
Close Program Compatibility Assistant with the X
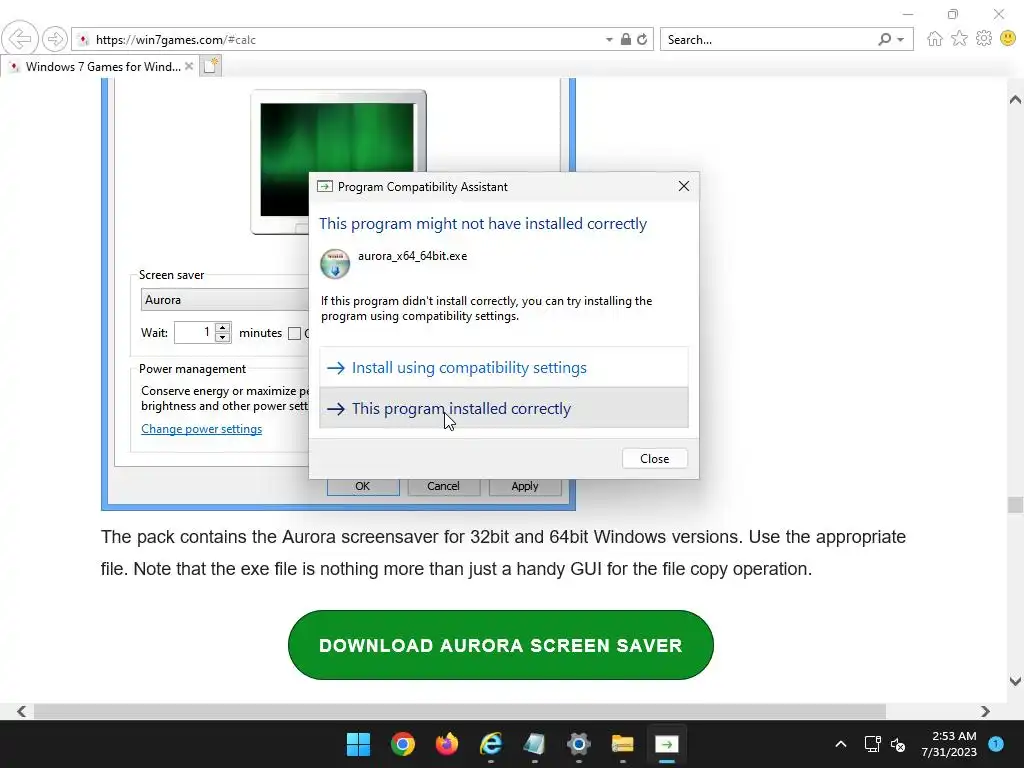tap(684, 186)
